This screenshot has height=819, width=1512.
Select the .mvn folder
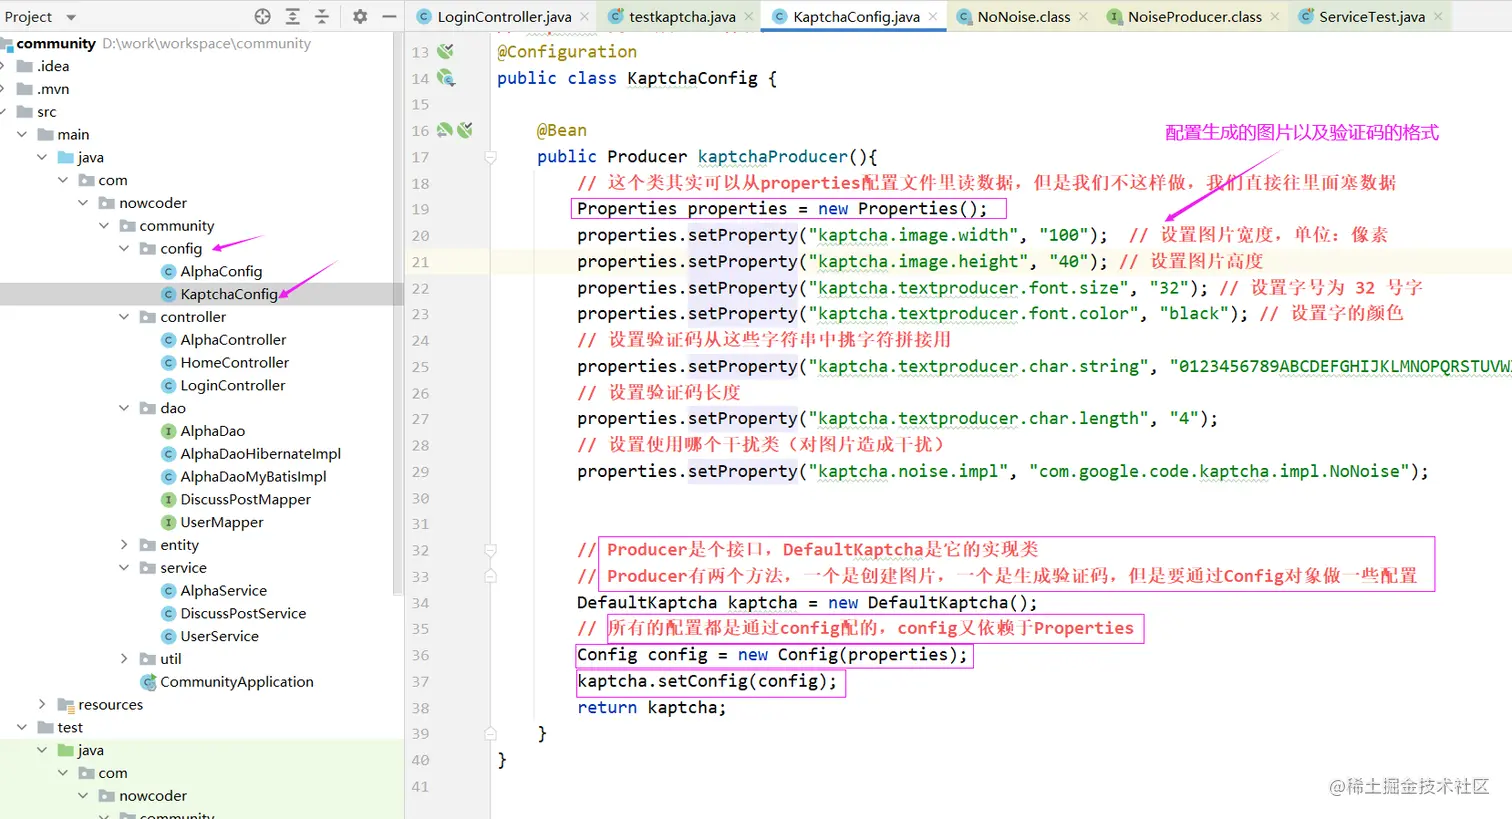[53, 89]
